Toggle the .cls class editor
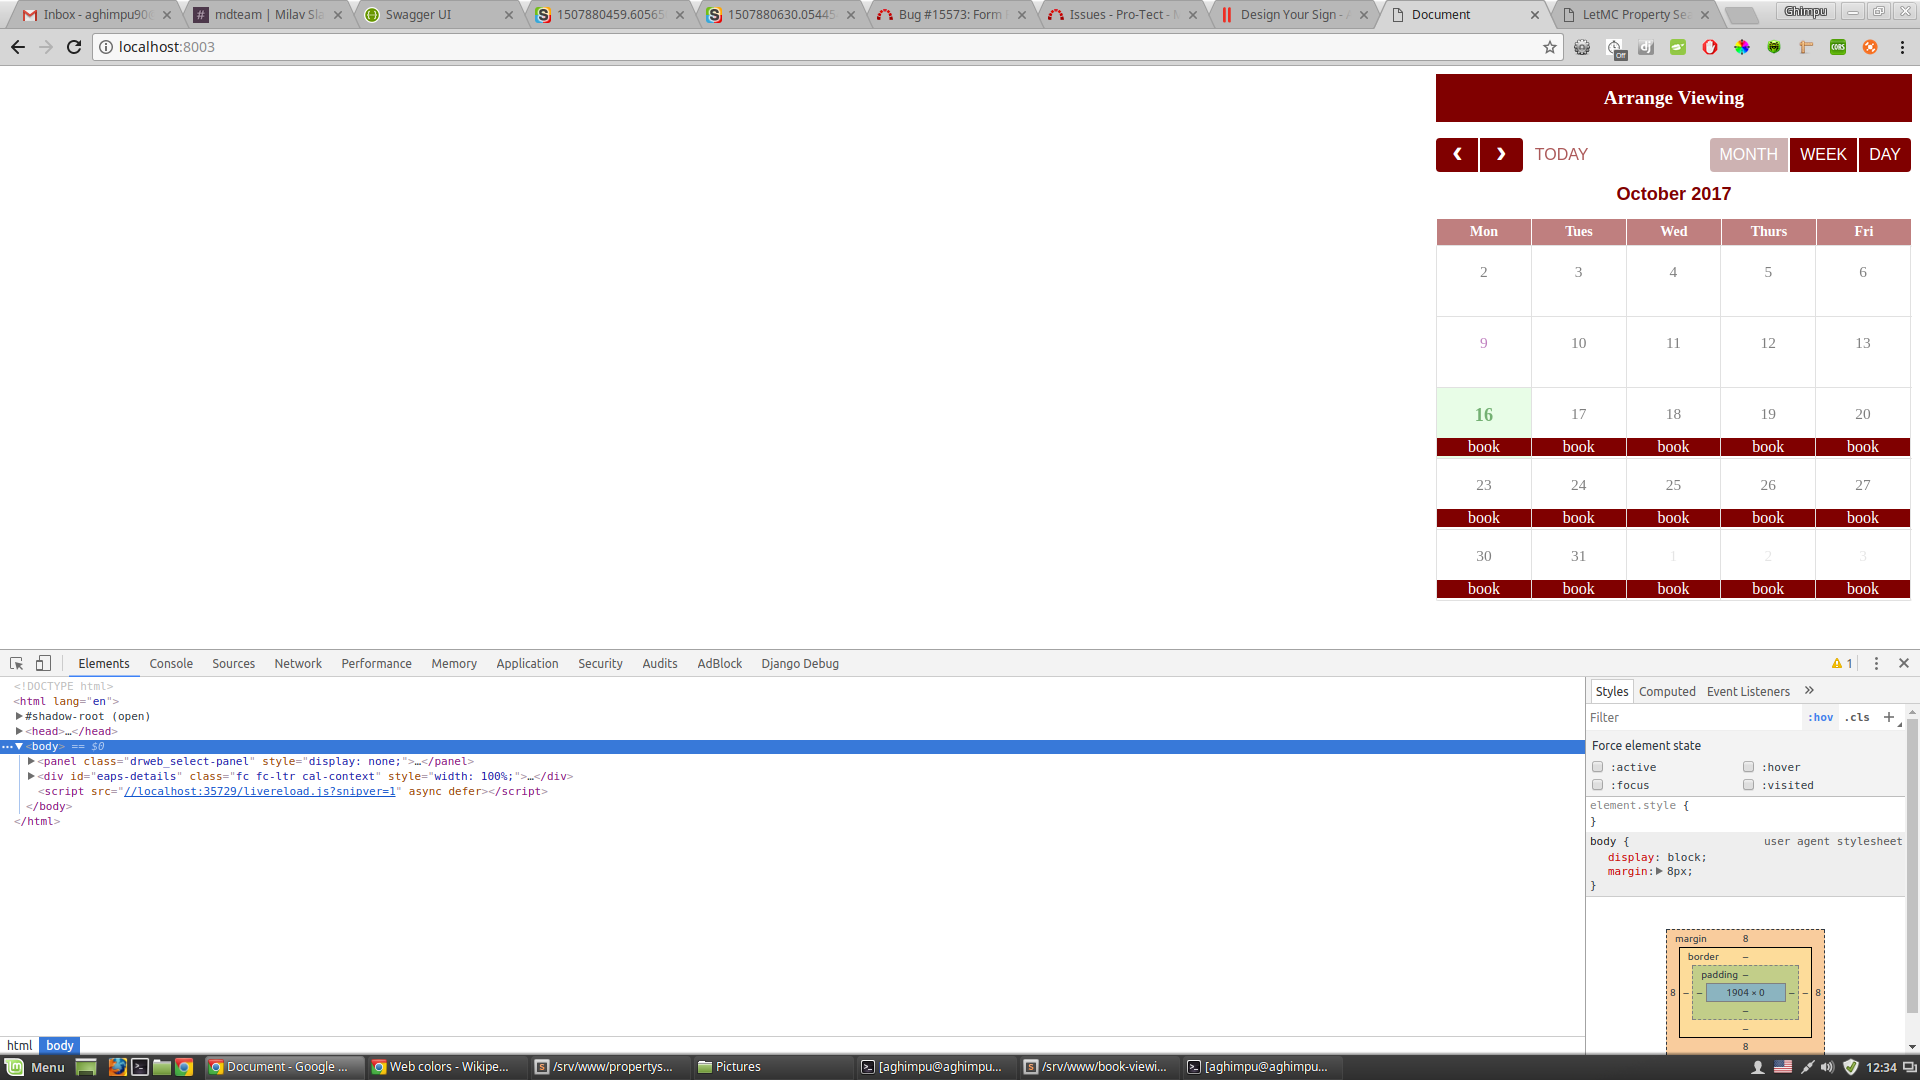This screenshot has height=1080, width=1920. pos(1857,717)
